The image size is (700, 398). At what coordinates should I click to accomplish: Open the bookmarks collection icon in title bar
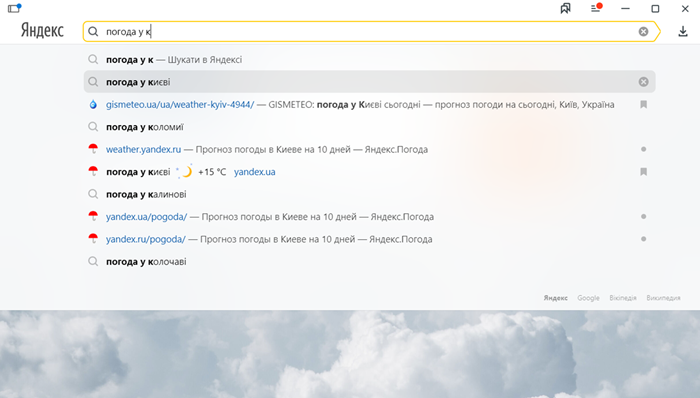click(x=565, y=8)
